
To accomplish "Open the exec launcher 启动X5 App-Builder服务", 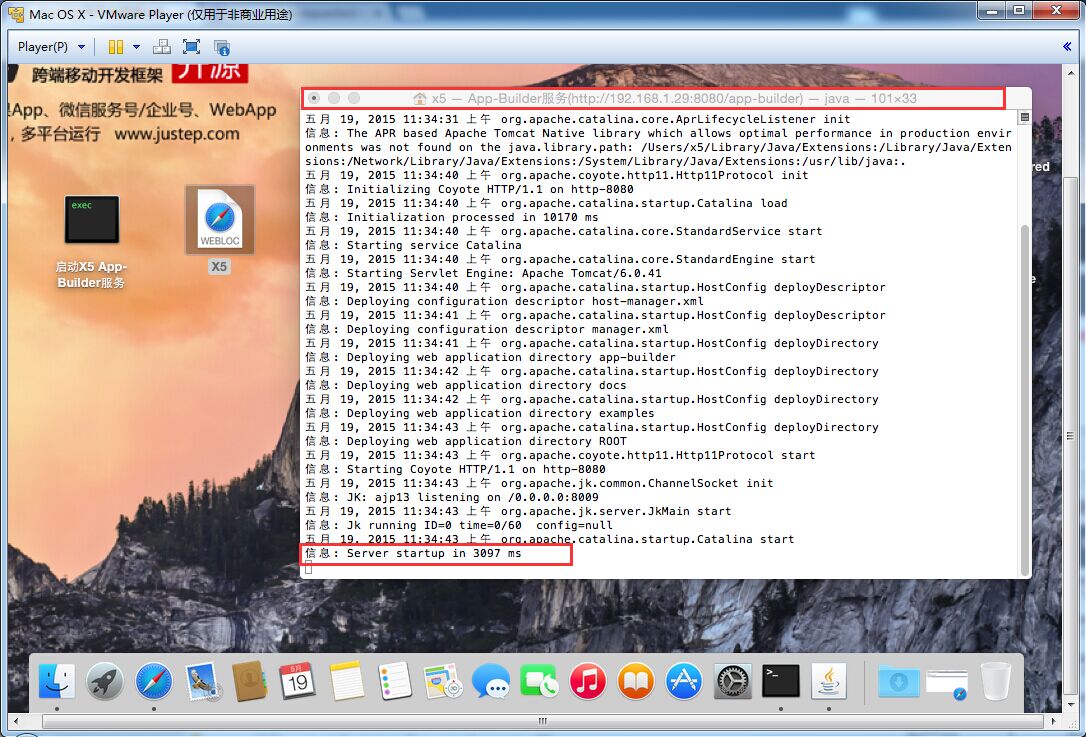I will pyautogui.click(x=91, y=242).
